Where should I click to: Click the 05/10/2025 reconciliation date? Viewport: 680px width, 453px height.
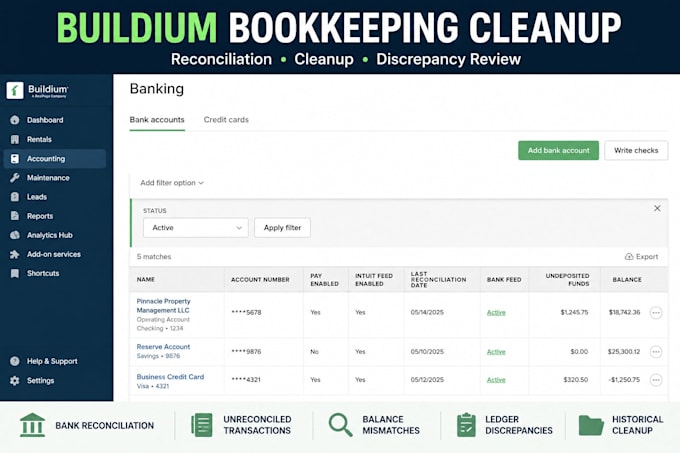pos(427,352)
